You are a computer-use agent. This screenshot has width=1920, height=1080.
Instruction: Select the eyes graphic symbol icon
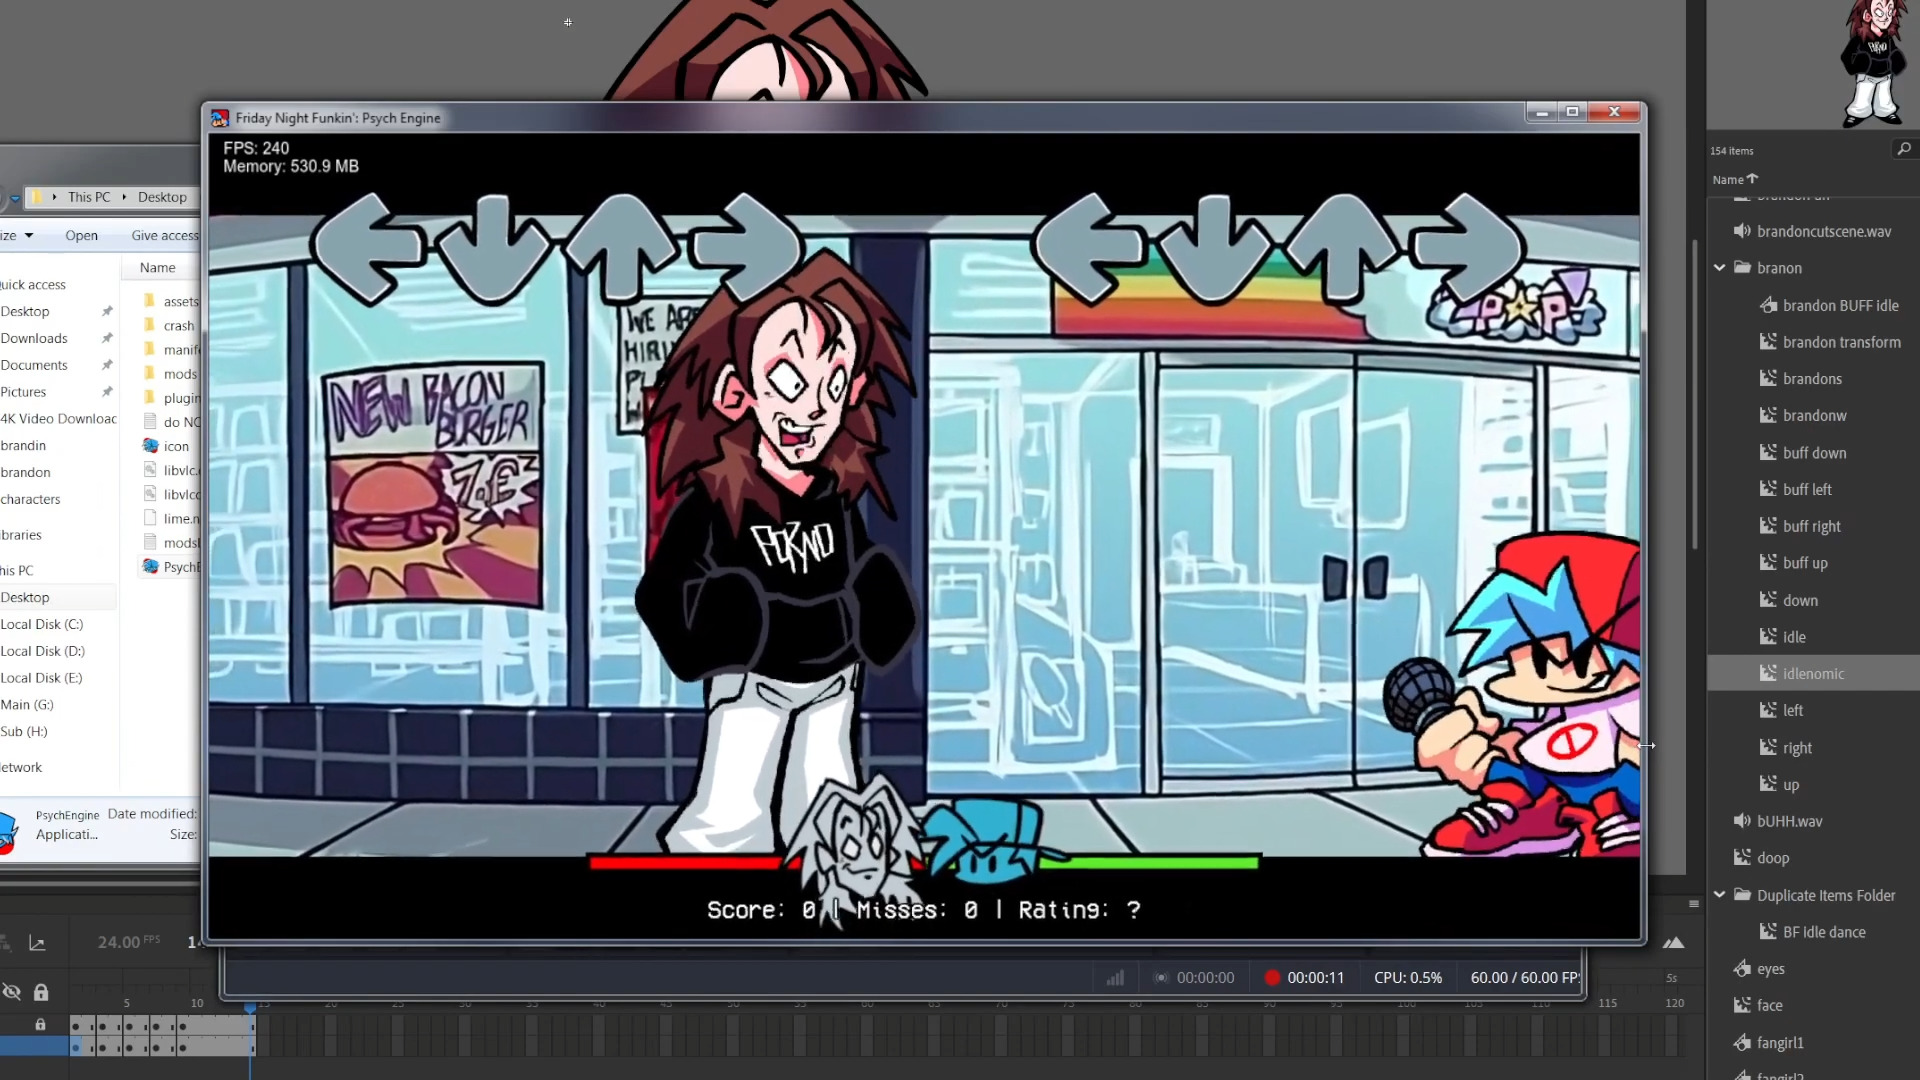click(1742, 968)
